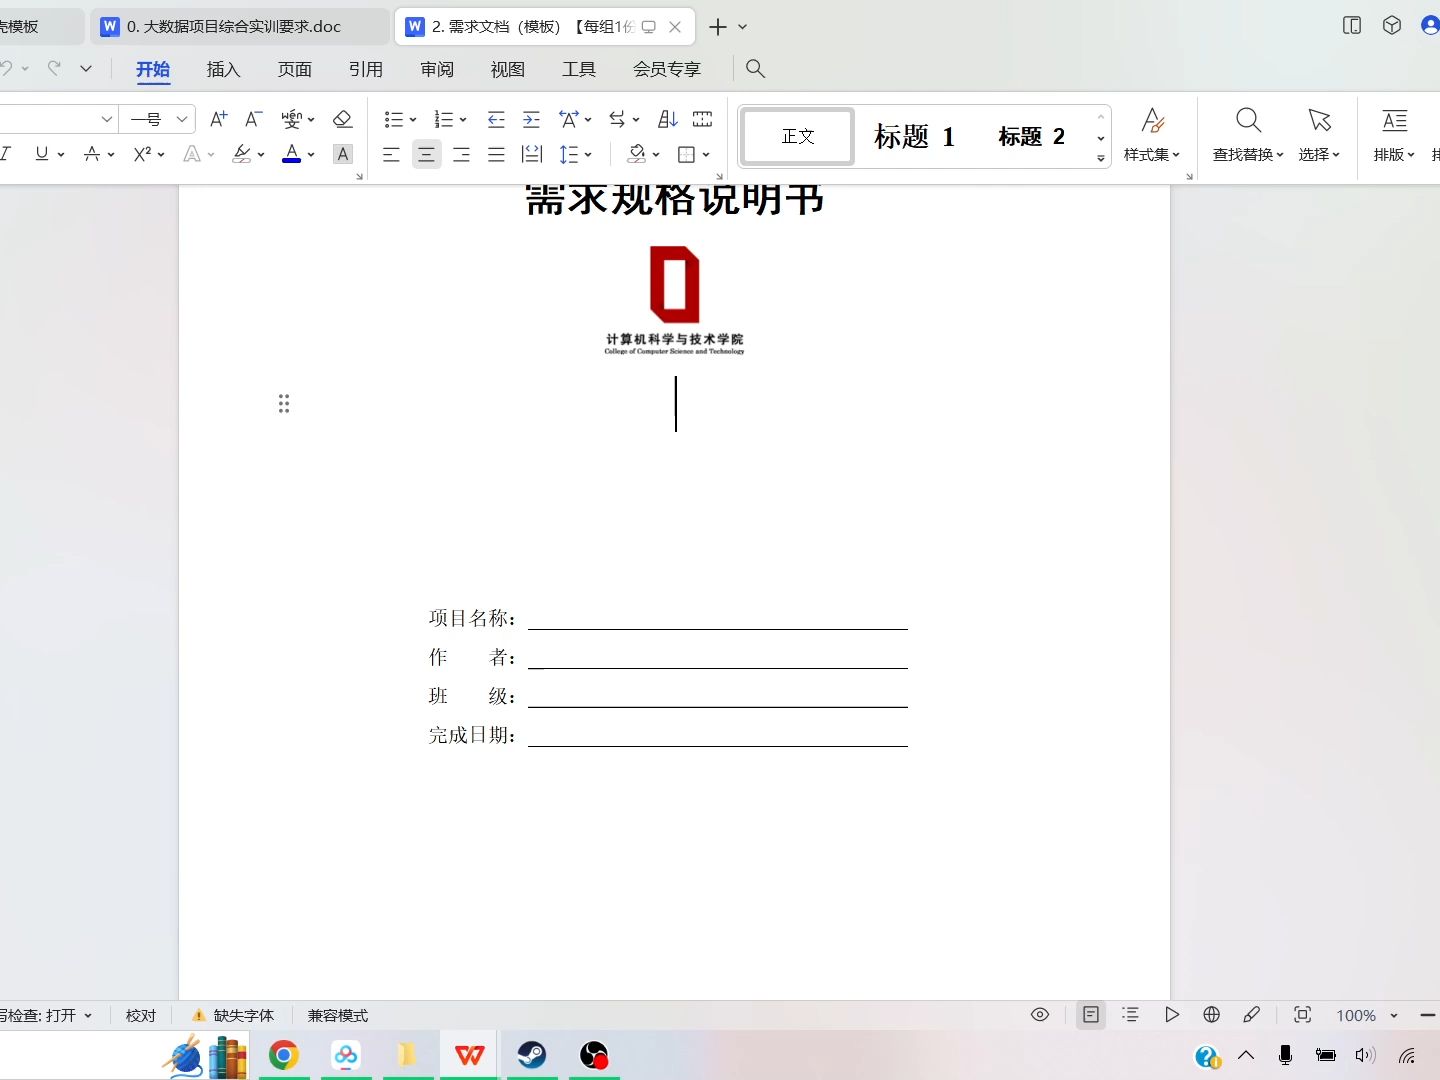This screenshot has height=1080, width=1440.
Task: Toggle character shading icon
Action: [343, 155]
